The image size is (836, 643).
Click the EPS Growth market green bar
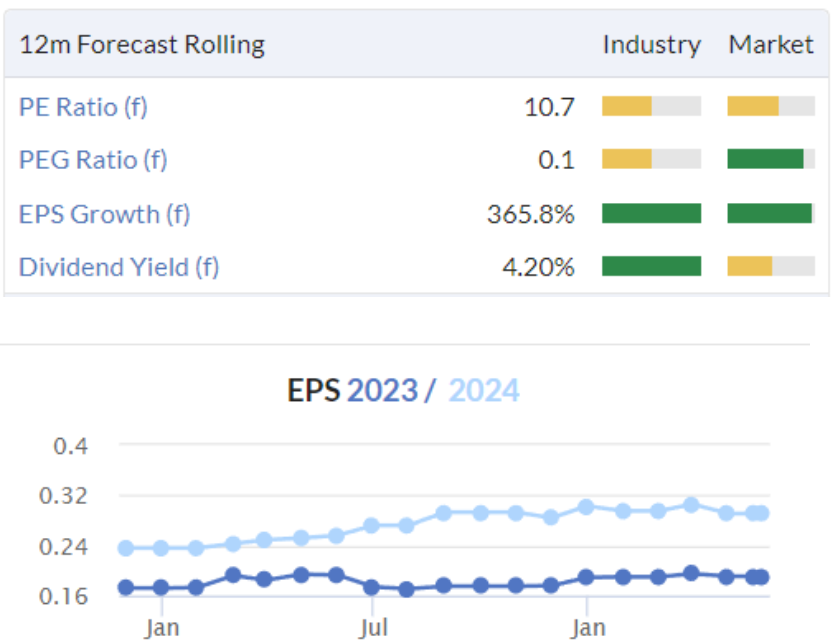point(769,214)
